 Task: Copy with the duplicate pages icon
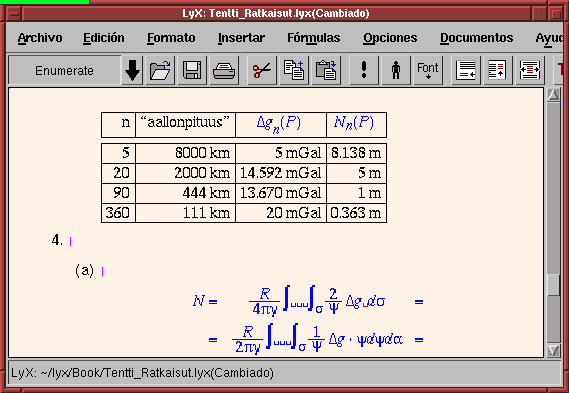pos(294,70)
